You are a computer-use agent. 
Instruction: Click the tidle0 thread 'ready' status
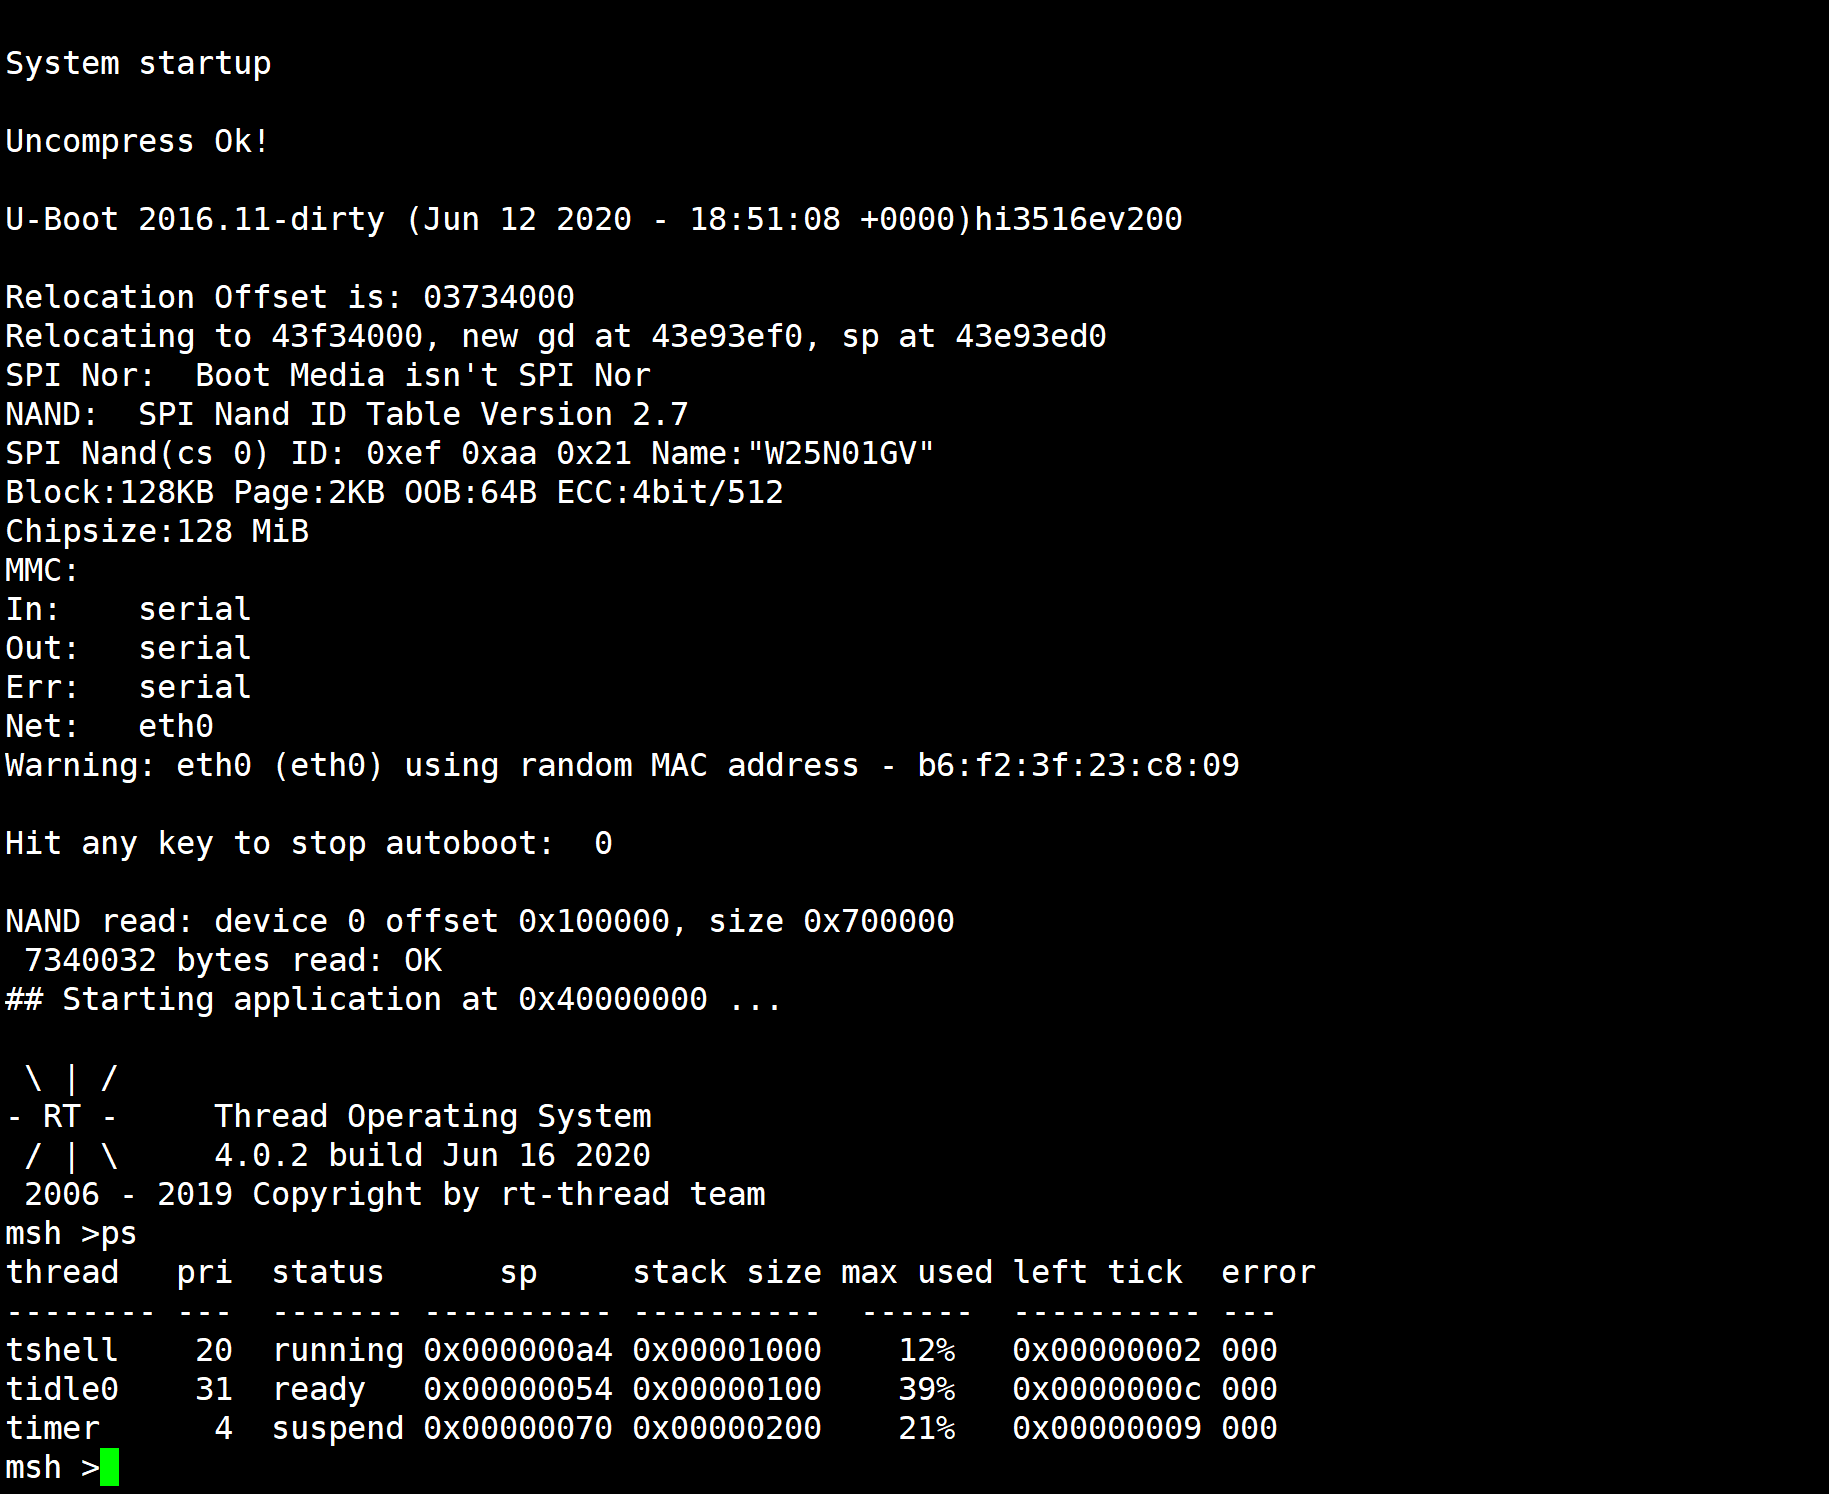(319, 1389)
